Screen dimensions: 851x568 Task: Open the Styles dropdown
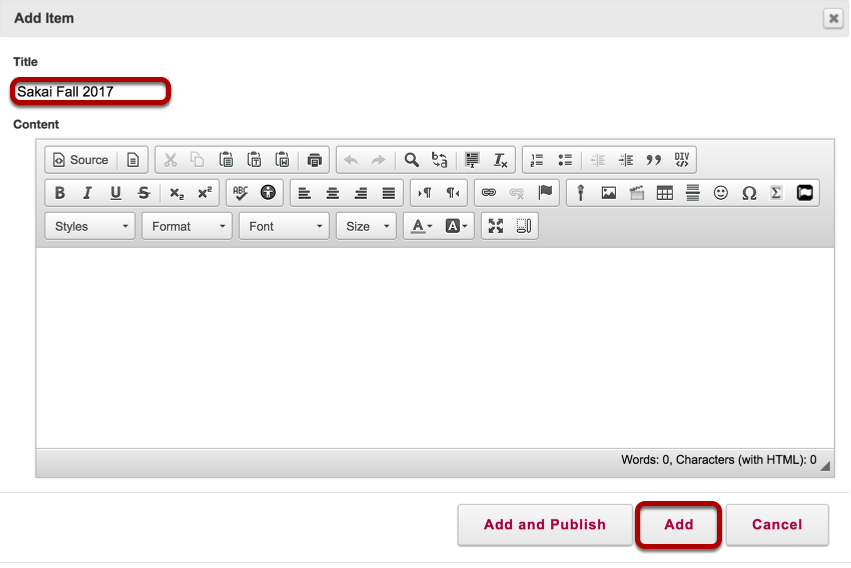tap(90, 226)
